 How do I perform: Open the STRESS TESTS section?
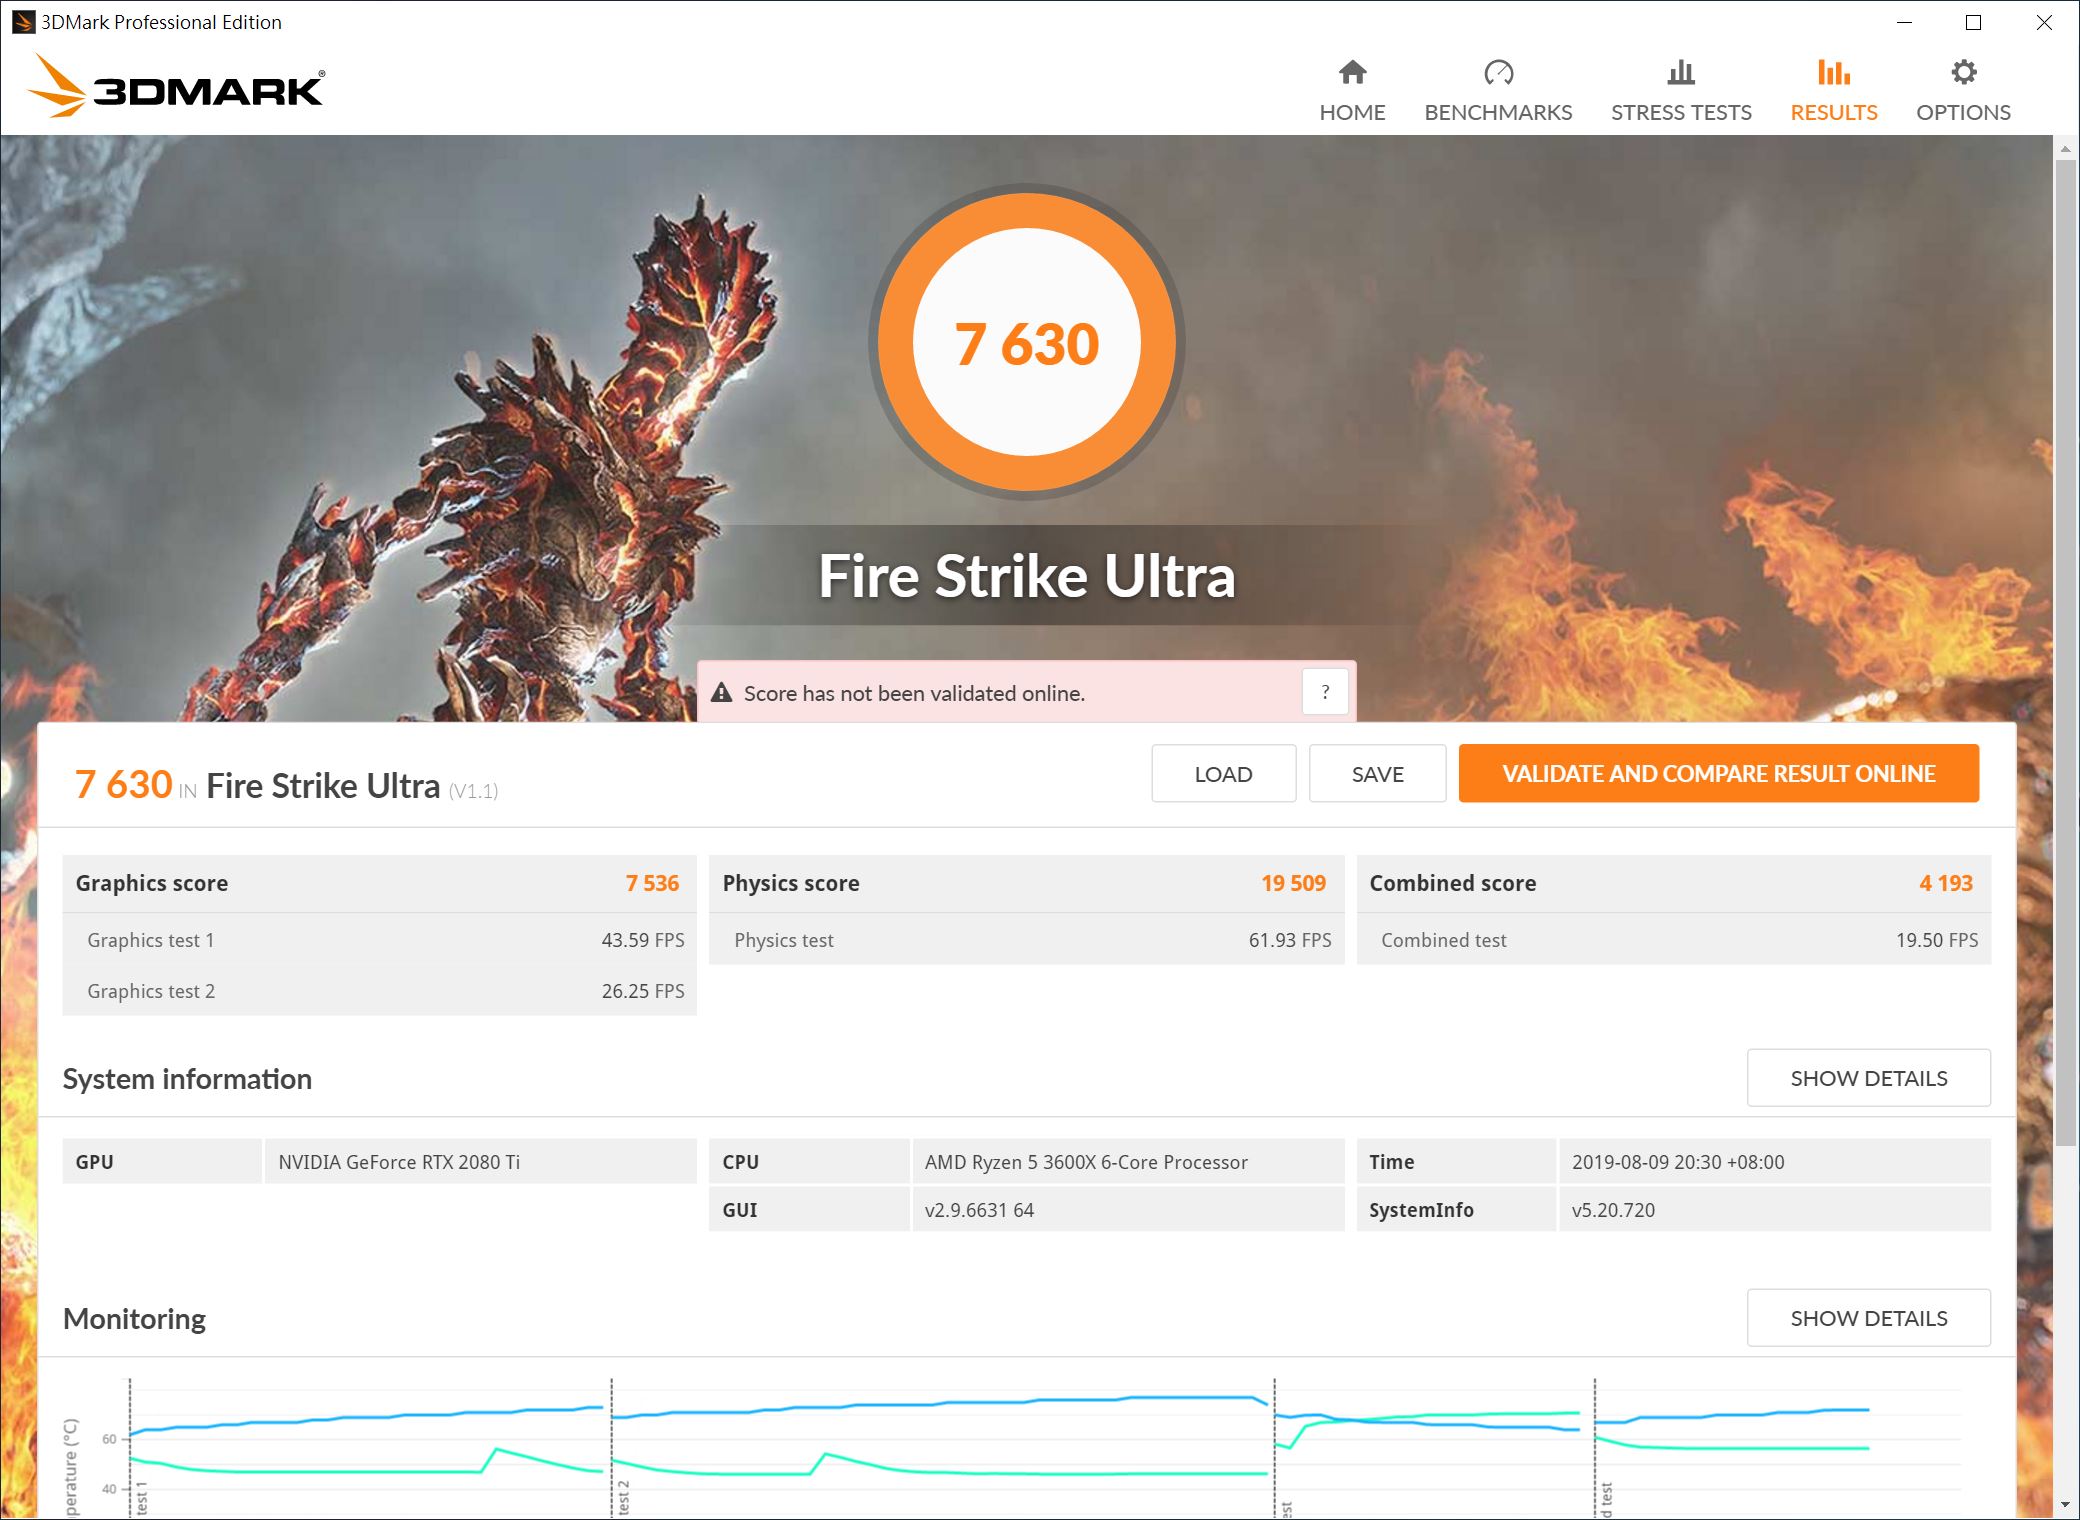[x=1680, y=112]
